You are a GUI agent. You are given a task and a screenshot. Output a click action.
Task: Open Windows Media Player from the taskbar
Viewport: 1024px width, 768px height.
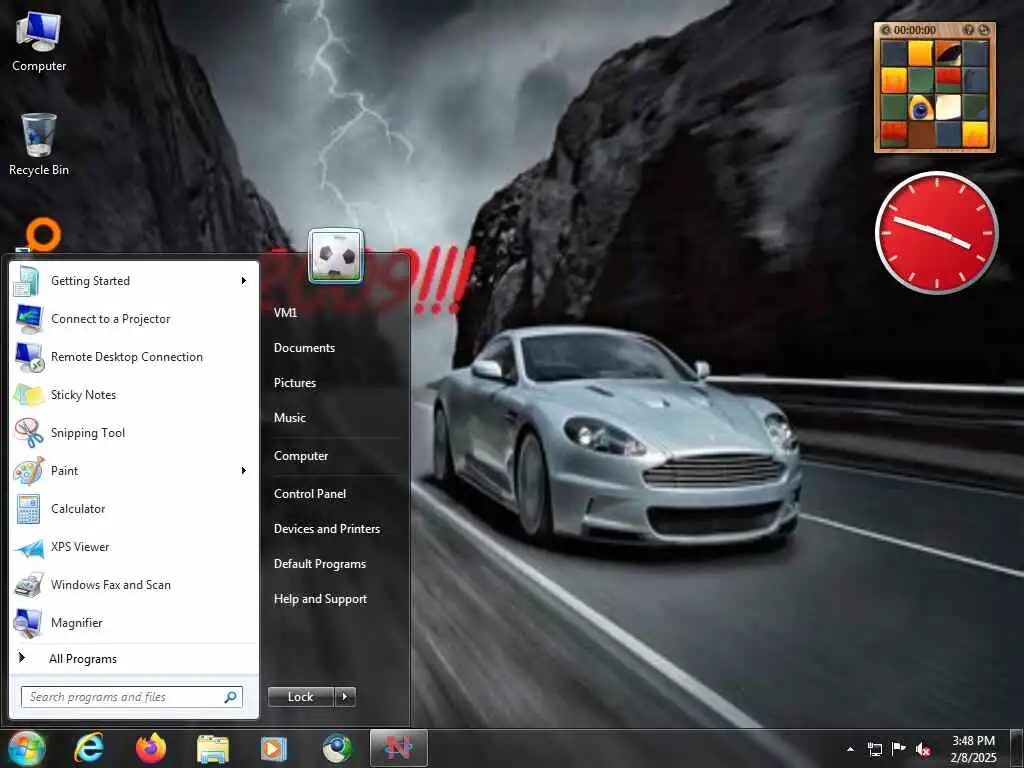point(274,749)
